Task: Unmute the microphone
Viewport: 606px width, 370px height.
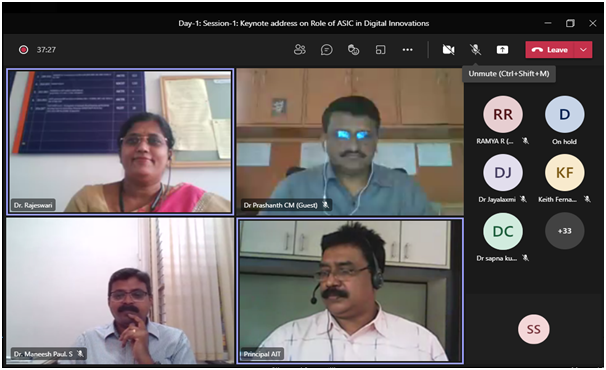Action: click(x=475, y=49)
